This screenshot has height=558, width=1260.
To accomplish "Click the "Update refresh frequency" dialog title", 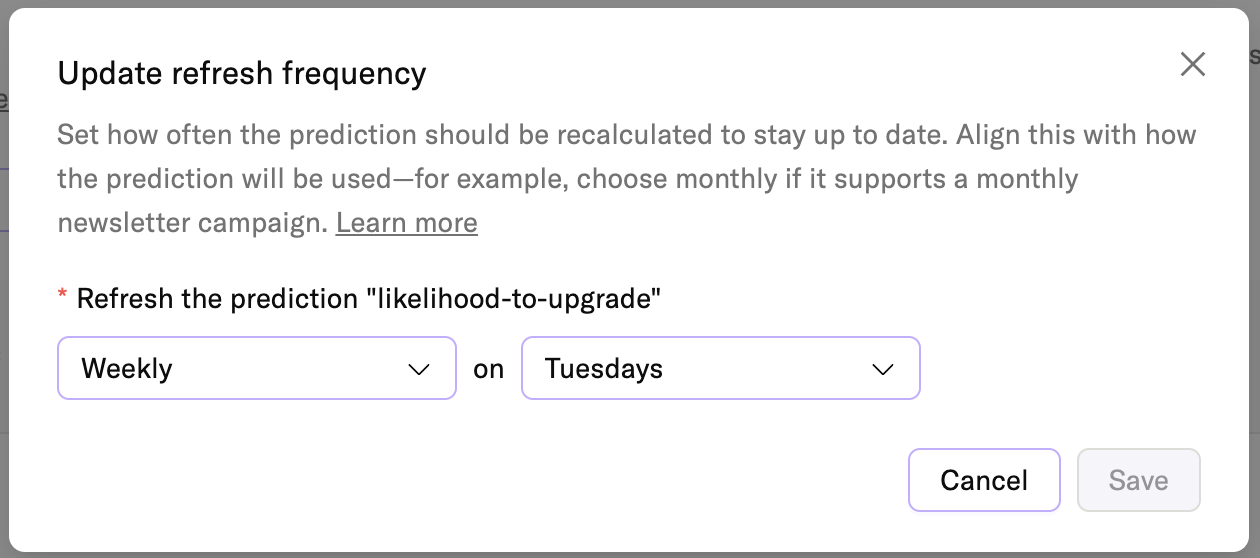I will point(242,73).
